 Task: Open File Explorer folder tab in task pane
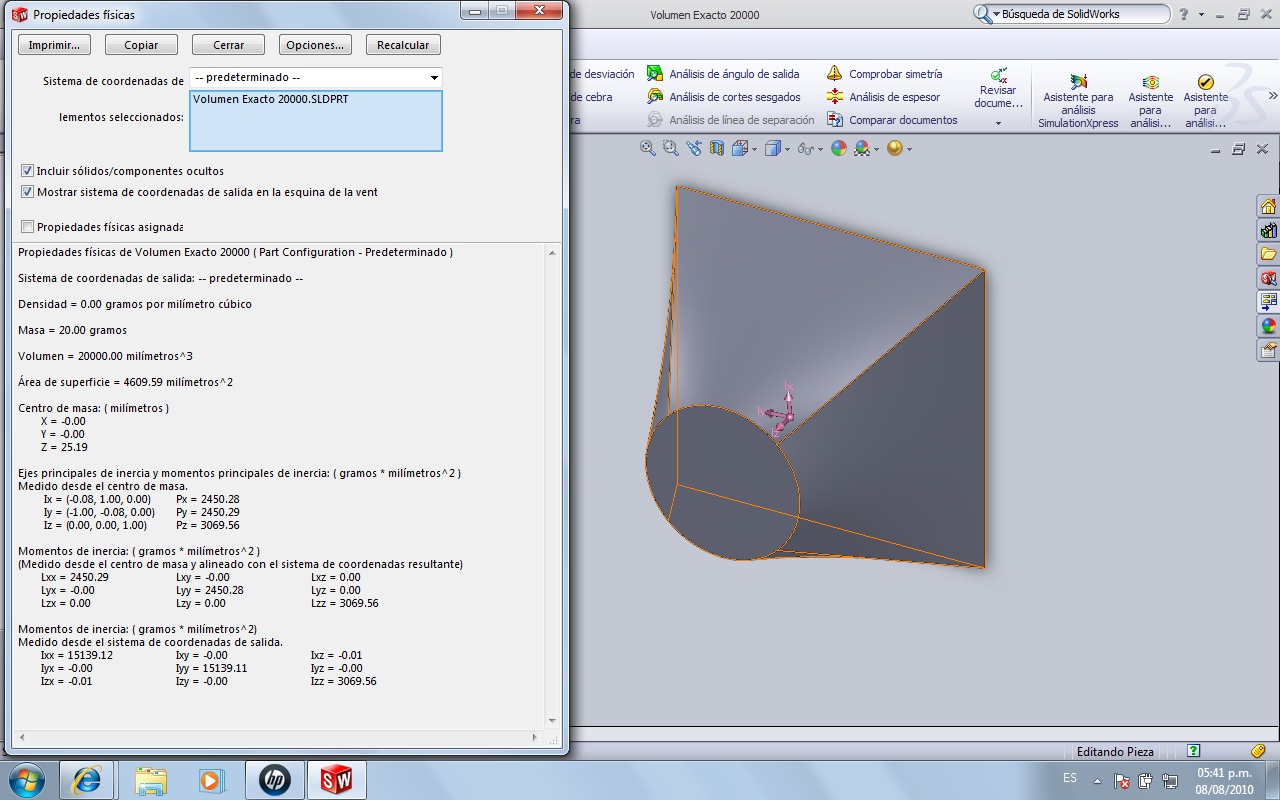pos(1268,254)
